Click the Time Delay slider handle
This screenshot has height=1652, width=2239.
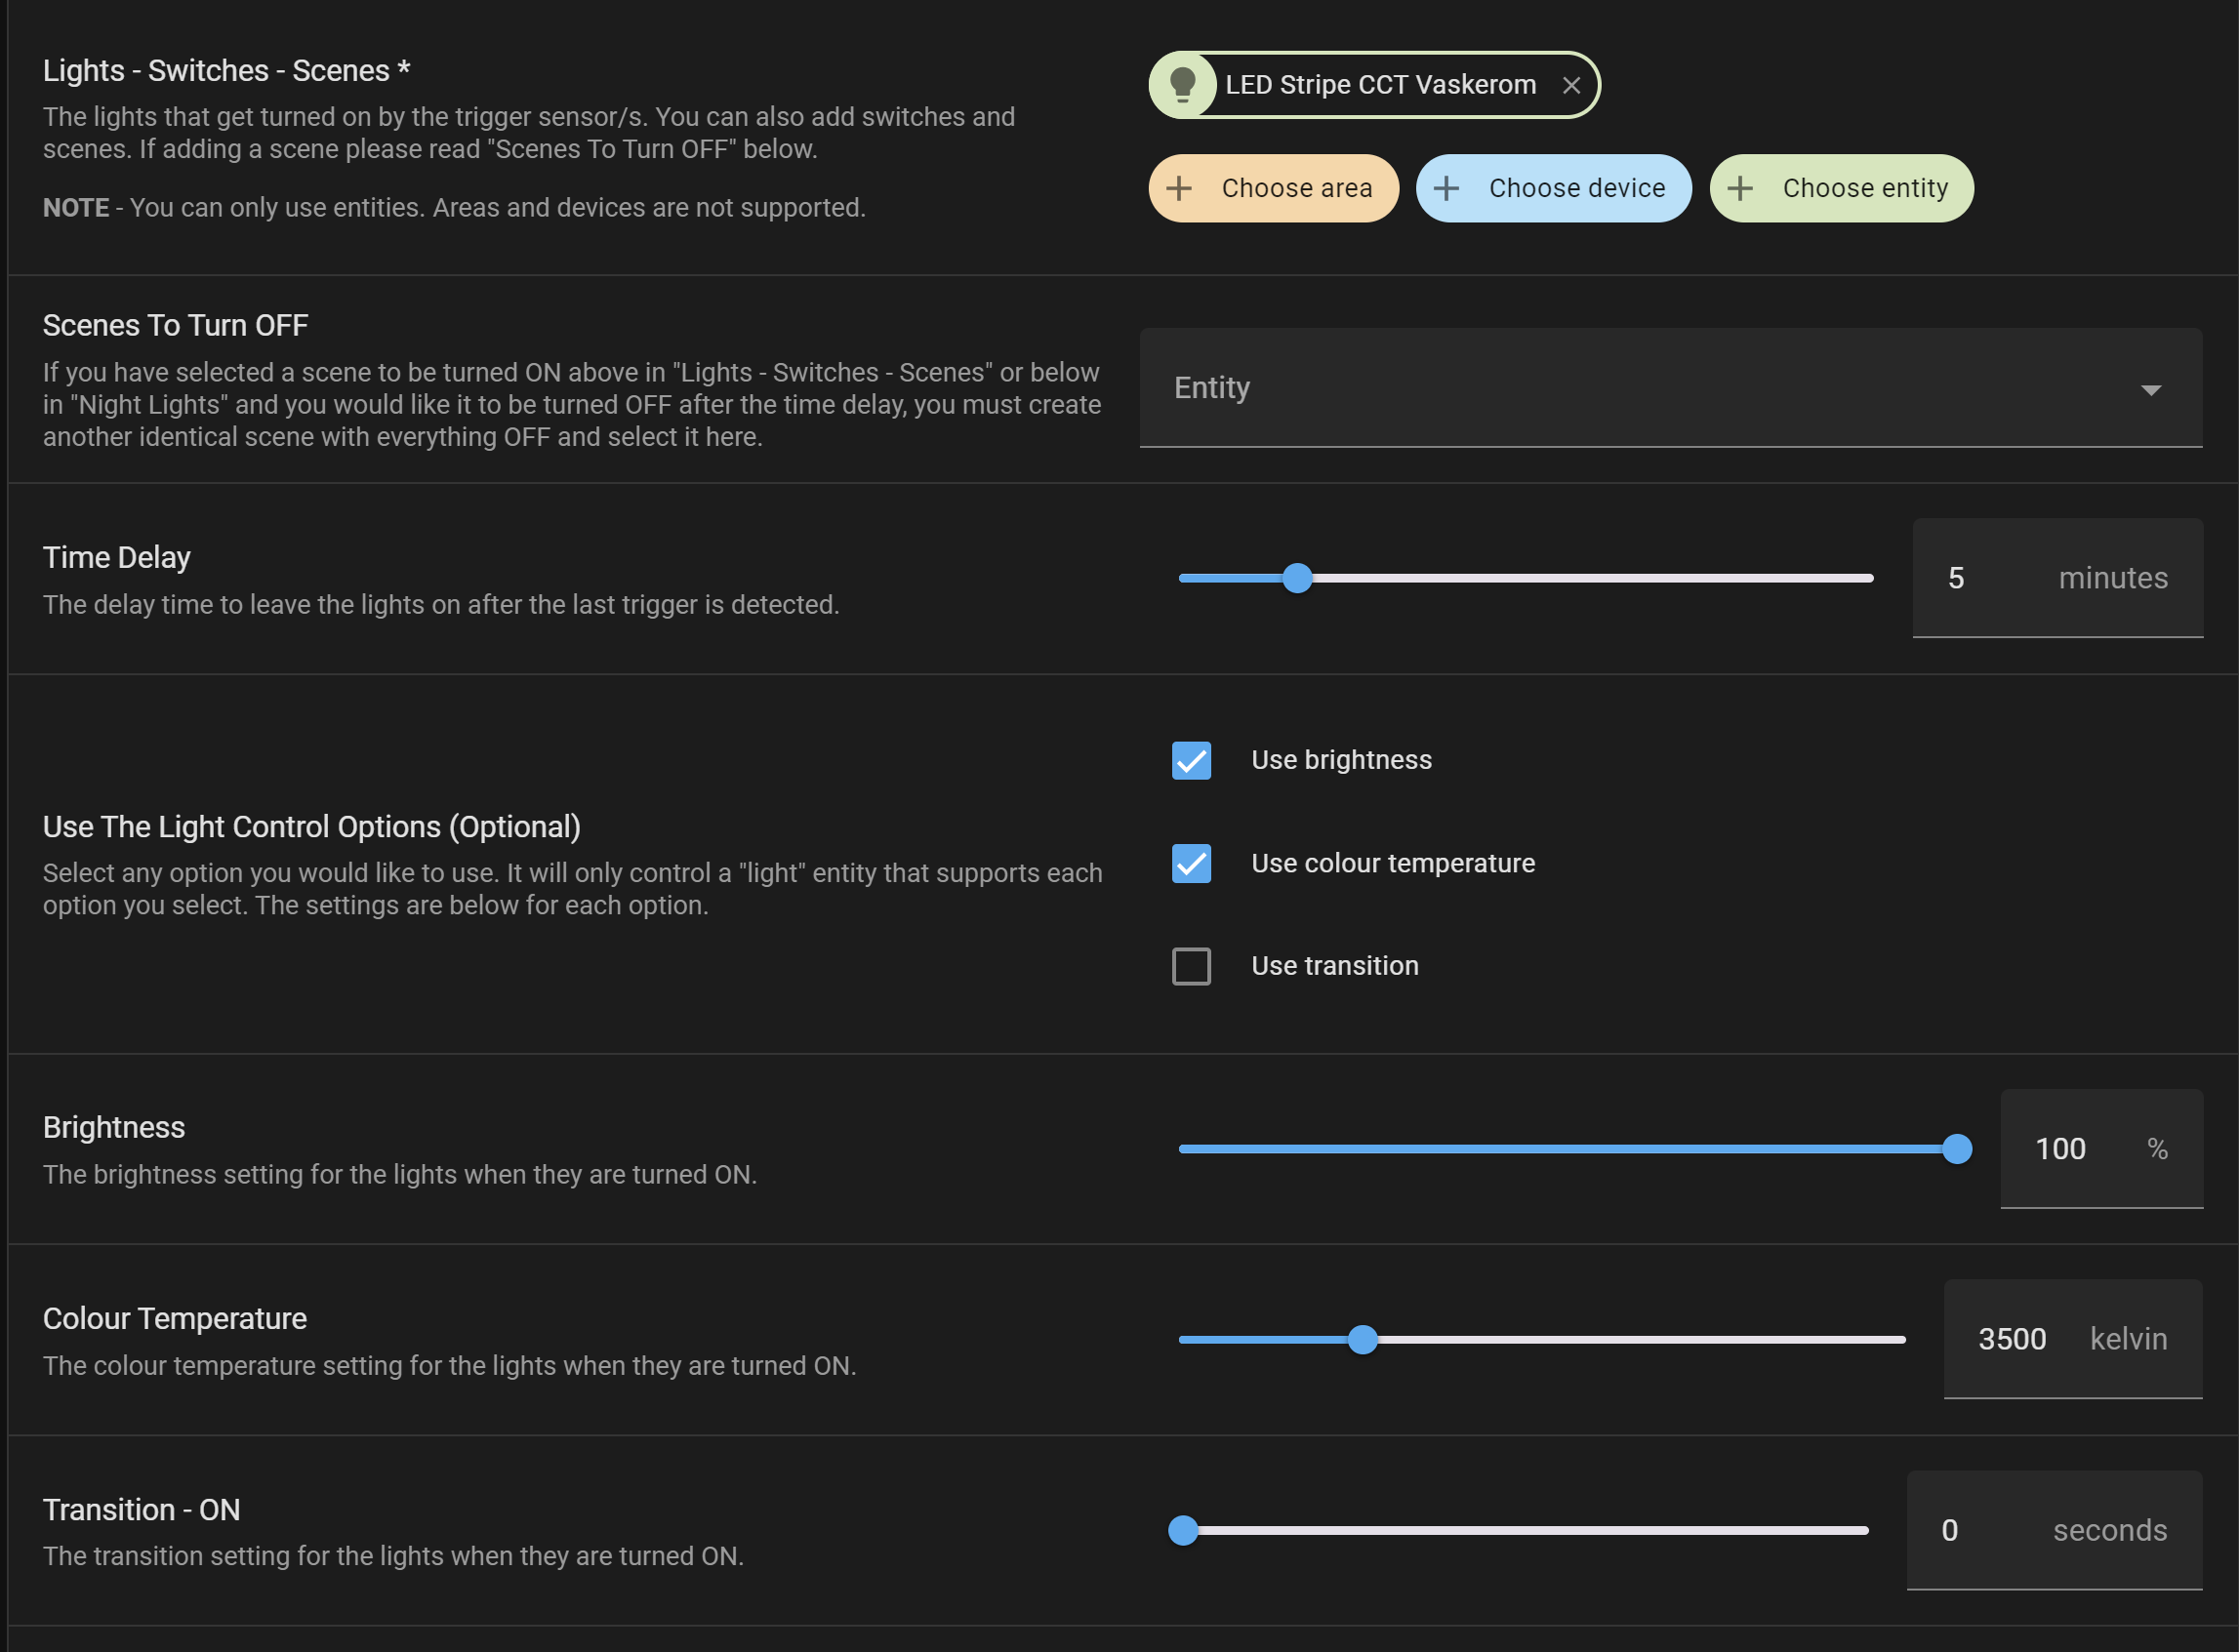coord(1297,578)
